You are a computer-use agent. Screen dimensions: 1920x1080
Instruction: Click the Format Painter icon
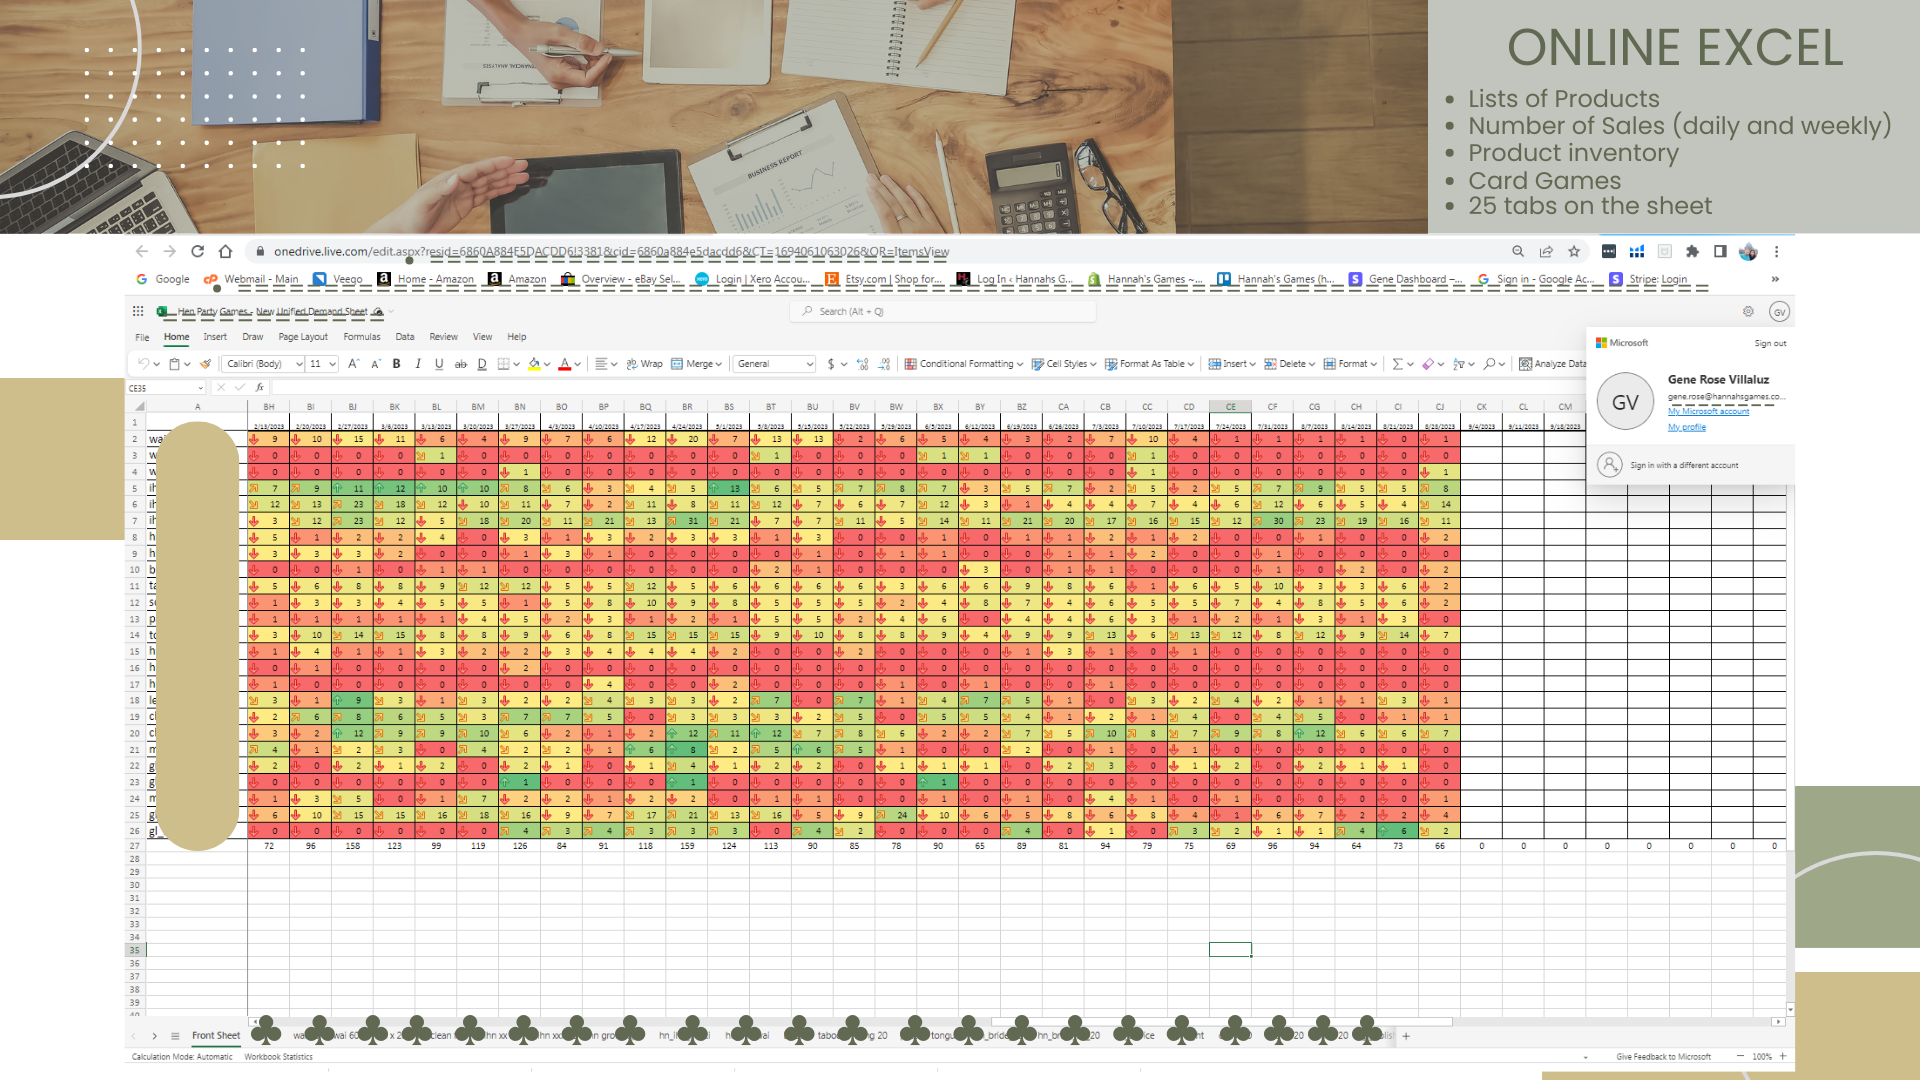click(206, 364)
